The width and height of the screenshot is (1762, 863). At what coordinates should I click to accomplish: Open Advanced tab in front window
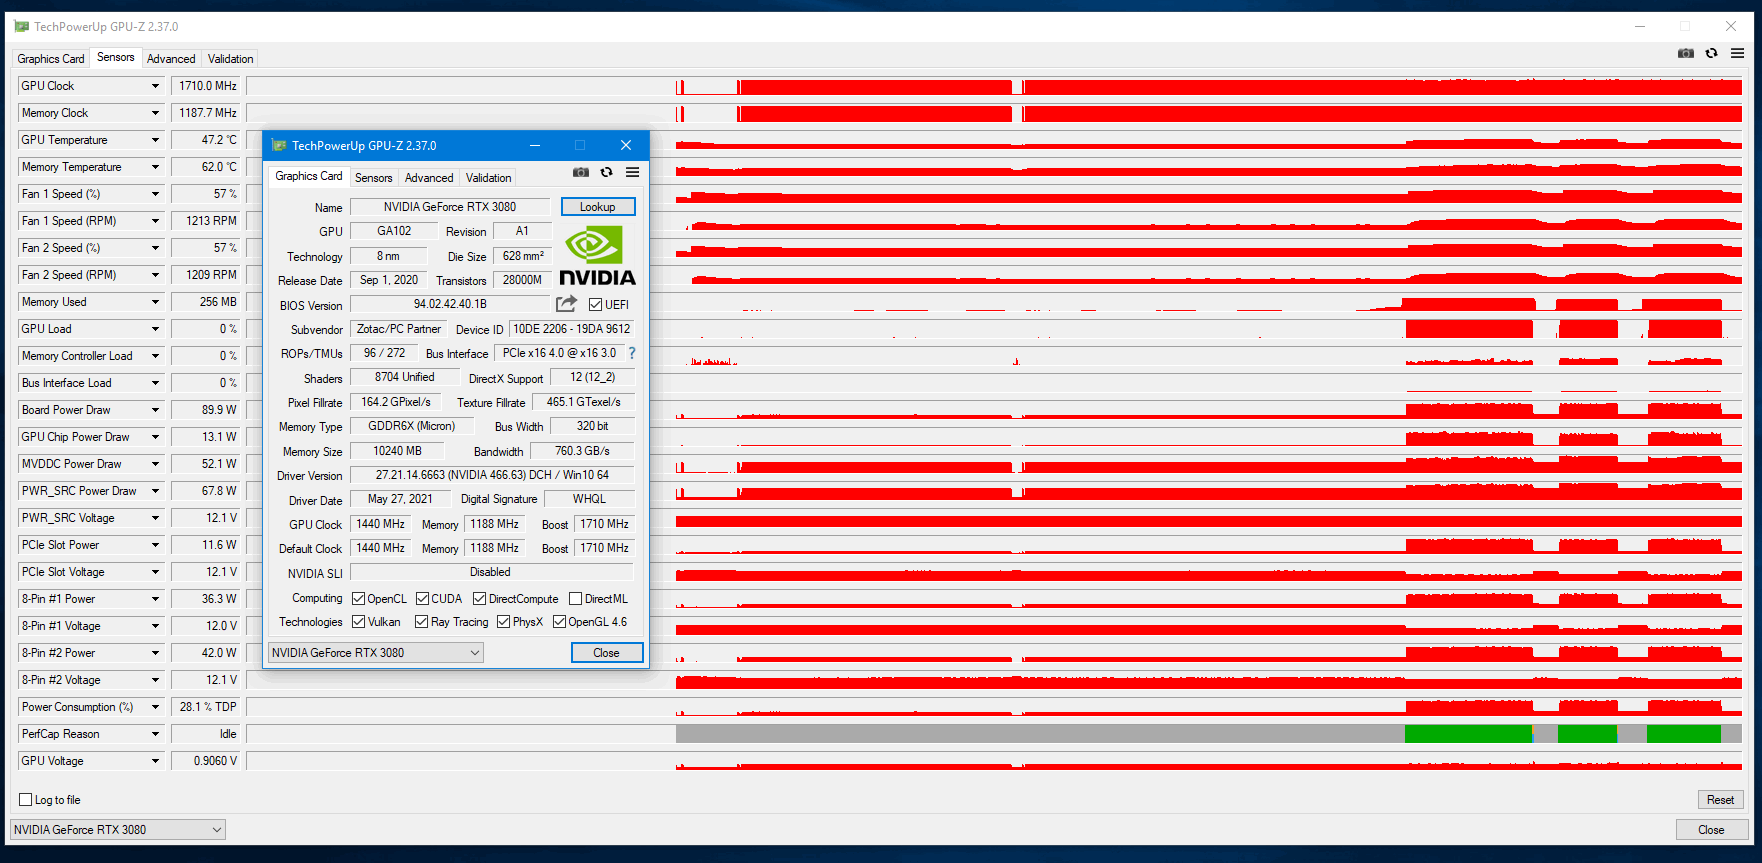point(429,178)
